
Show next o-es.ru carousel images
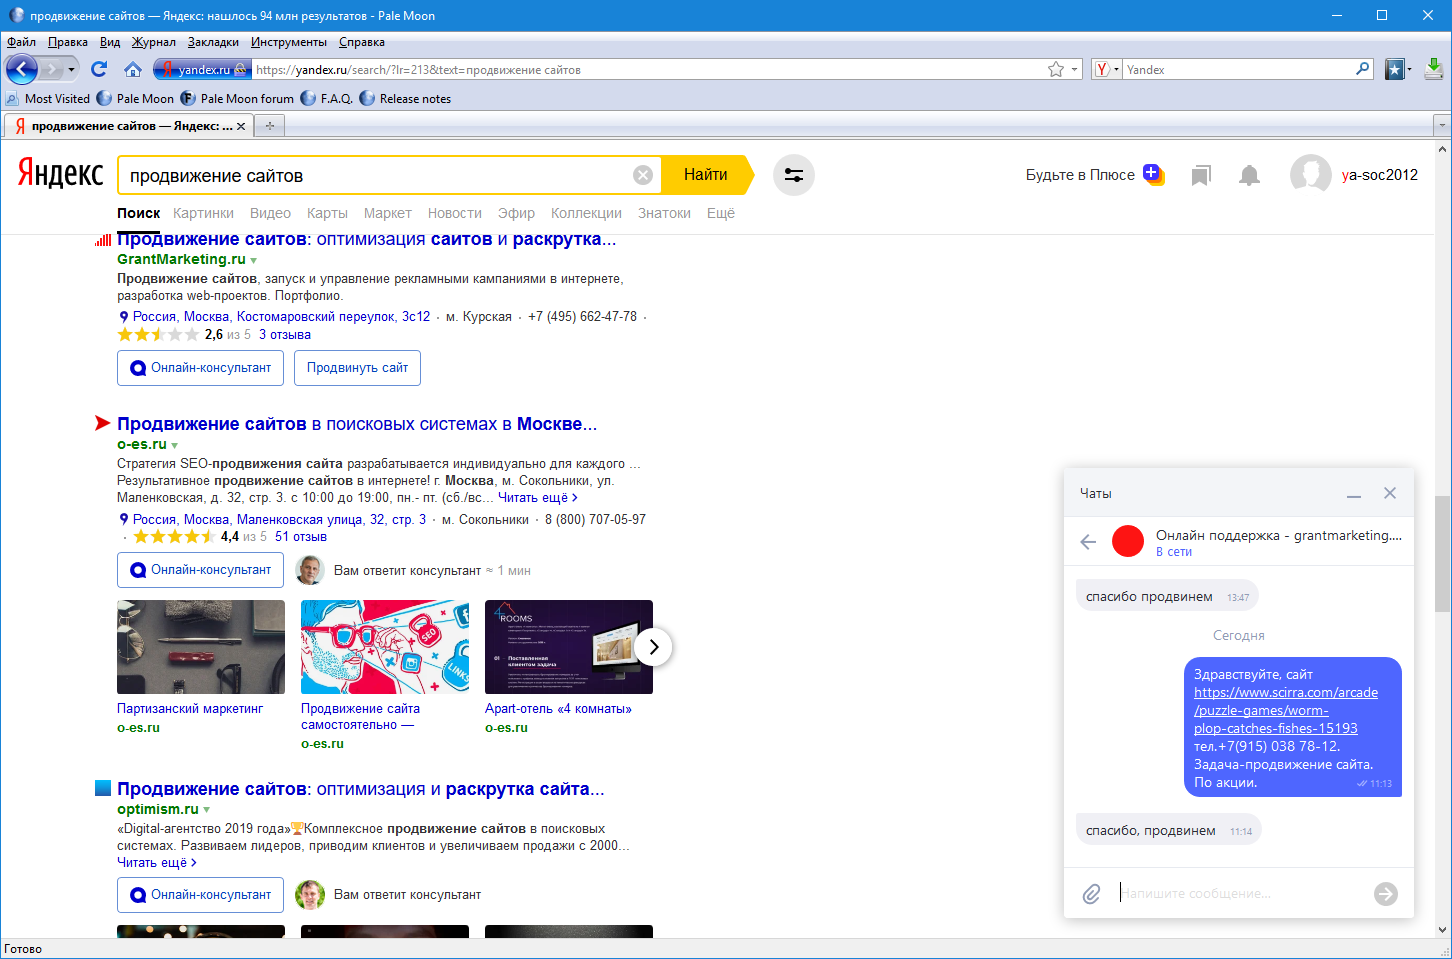[653, 647]
